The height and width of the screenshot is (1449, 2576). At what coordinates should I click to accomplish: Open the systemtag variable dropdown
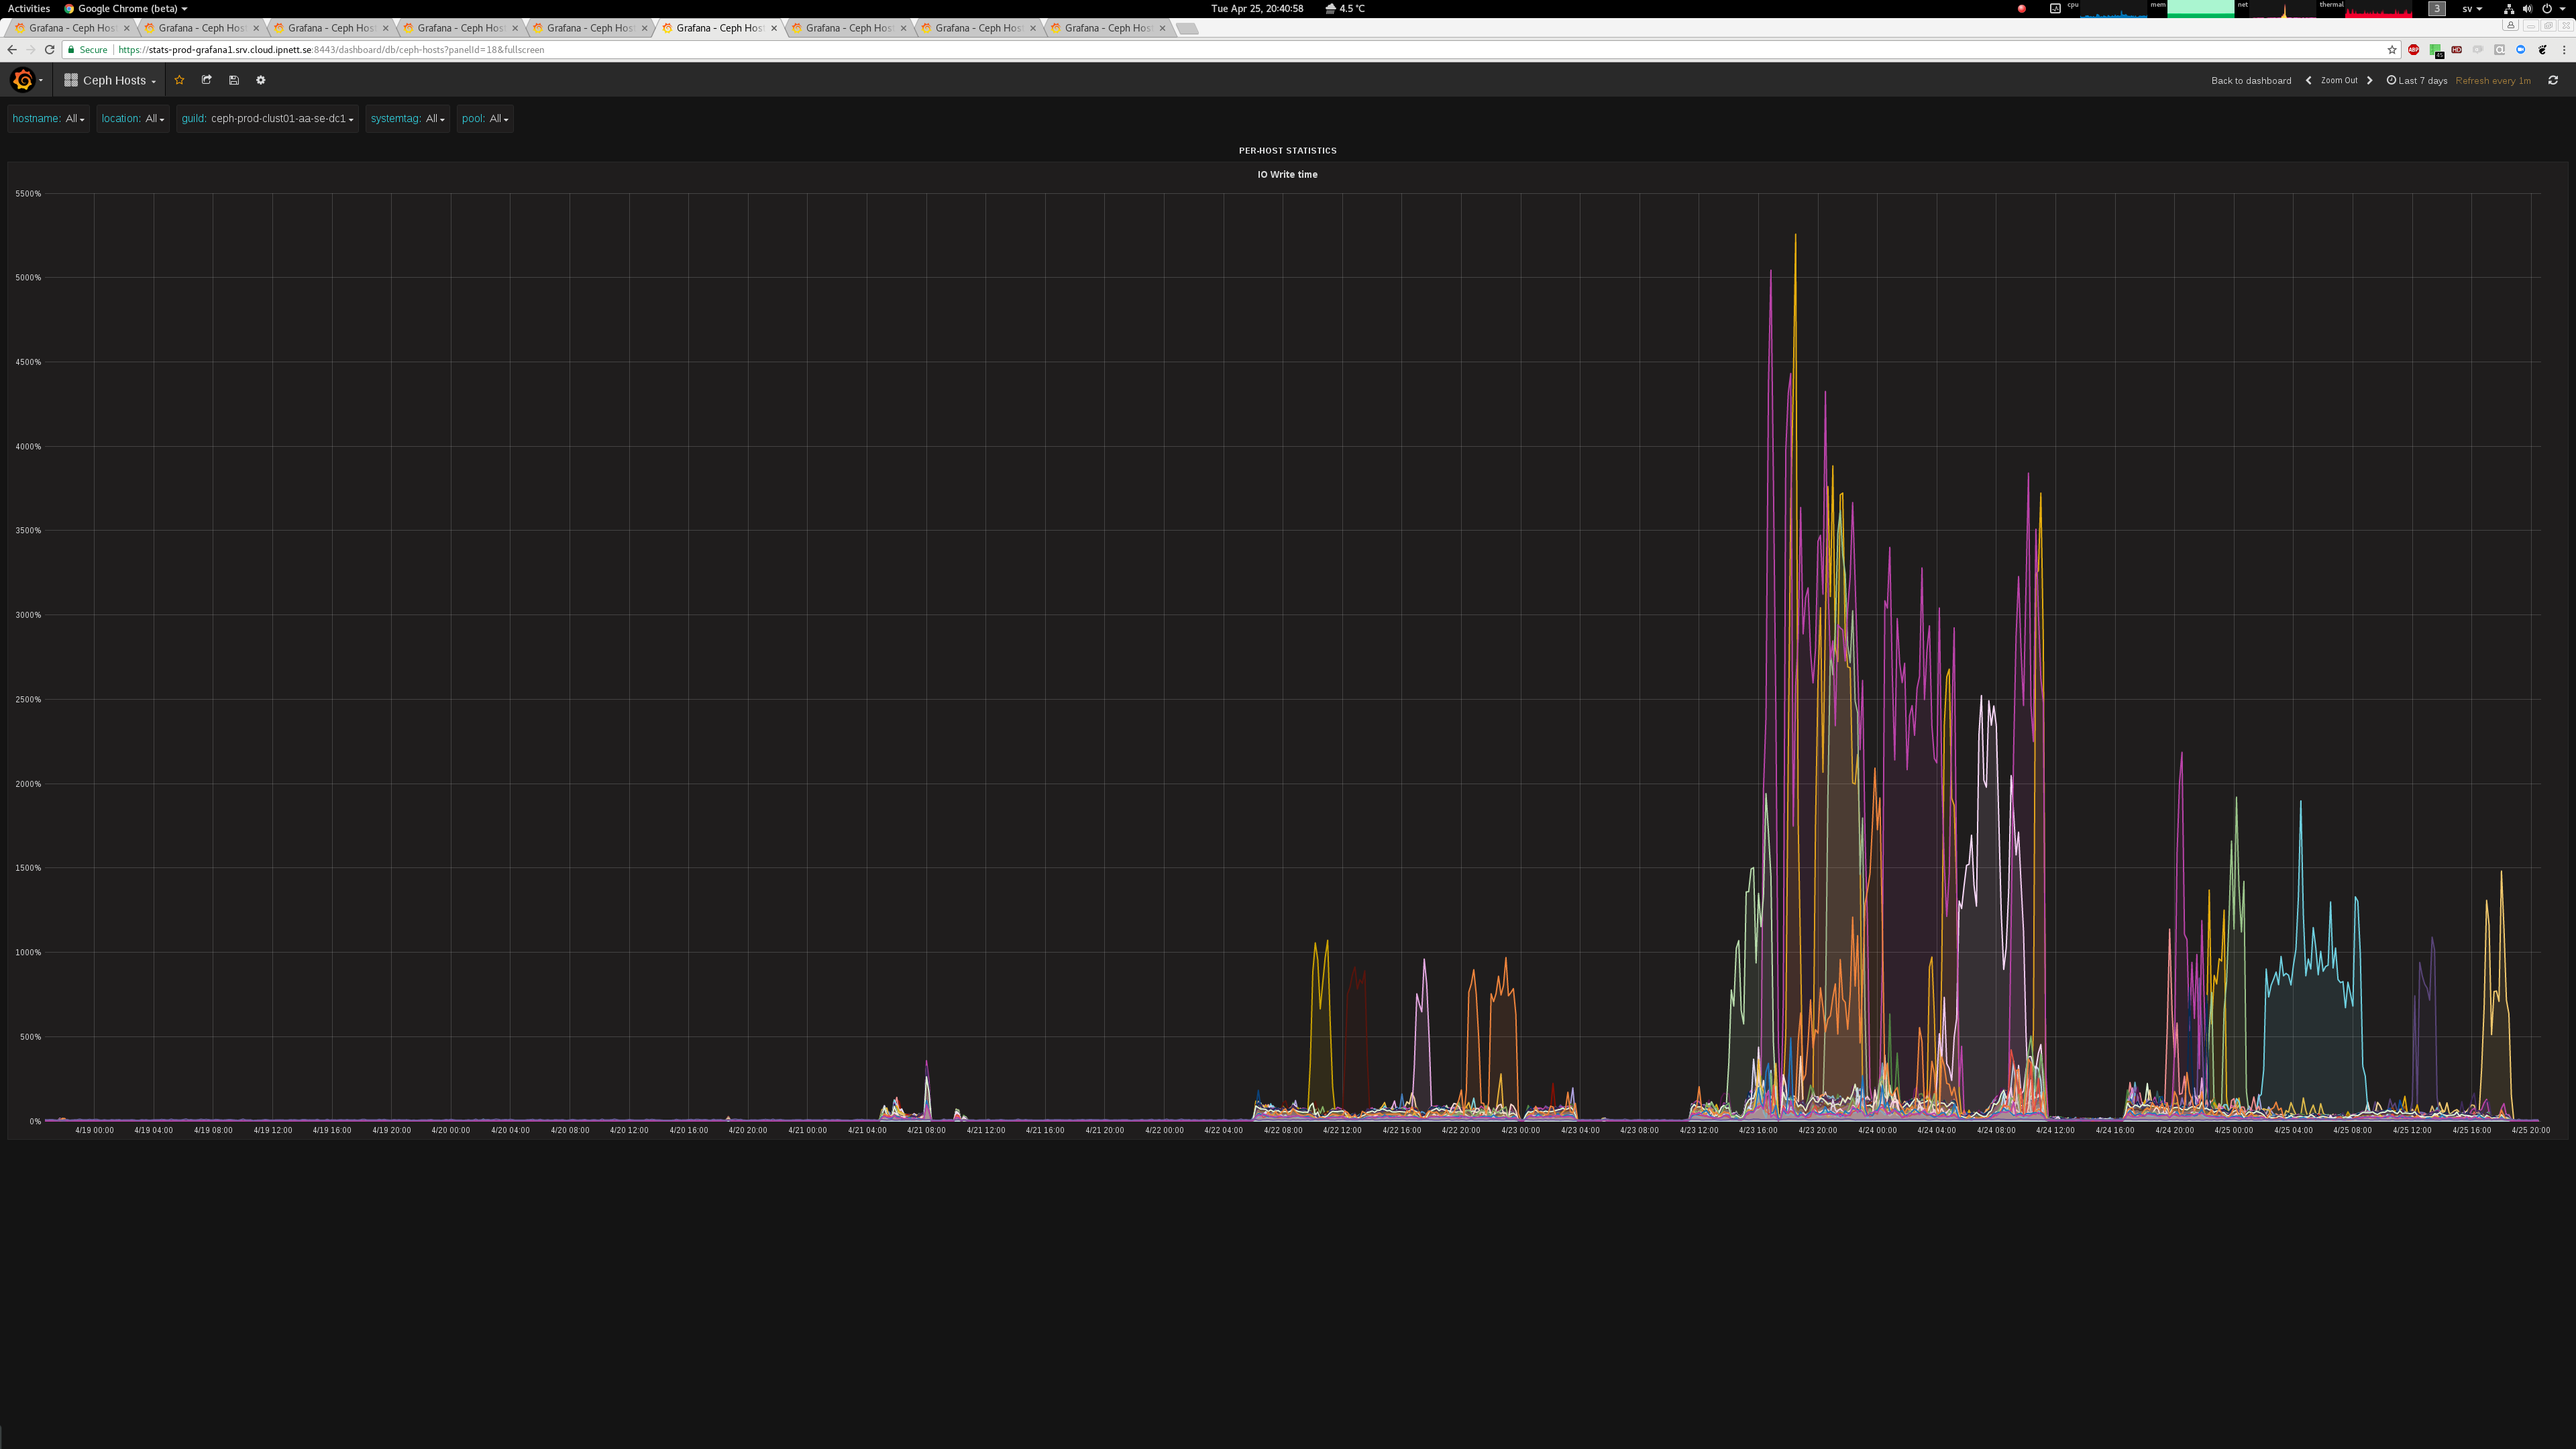pyautogui.click(x=407, y=119)
